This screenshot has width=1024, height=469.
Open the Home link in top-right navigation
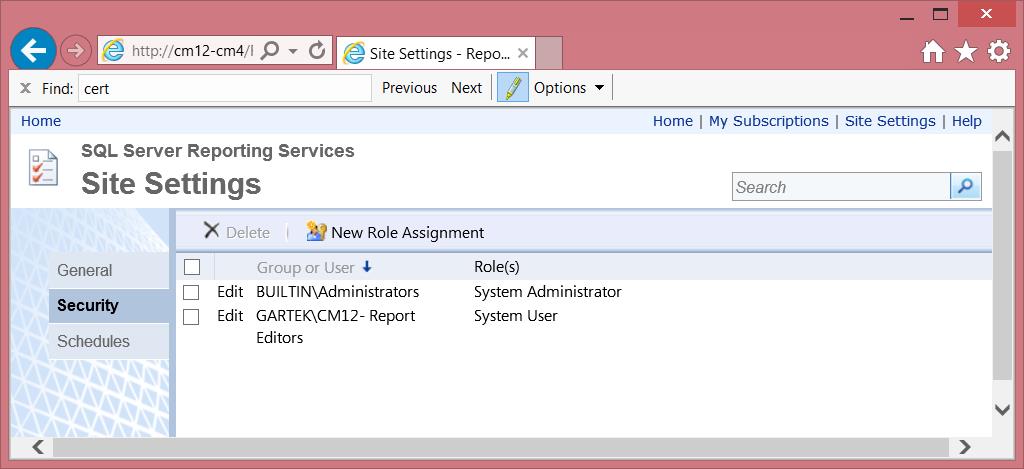(673, 121)
